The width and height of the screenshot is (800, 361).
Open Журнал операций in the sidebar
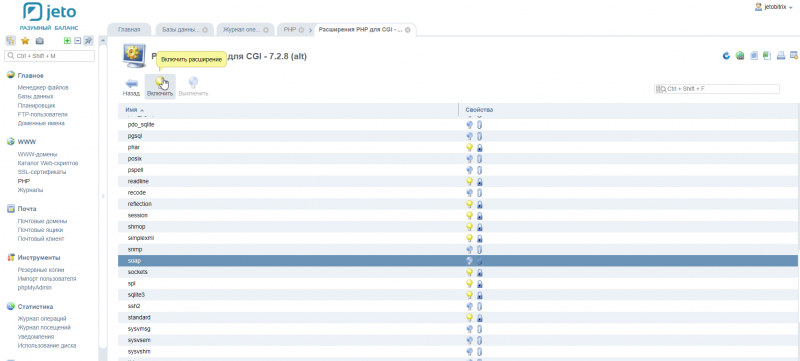42,319
